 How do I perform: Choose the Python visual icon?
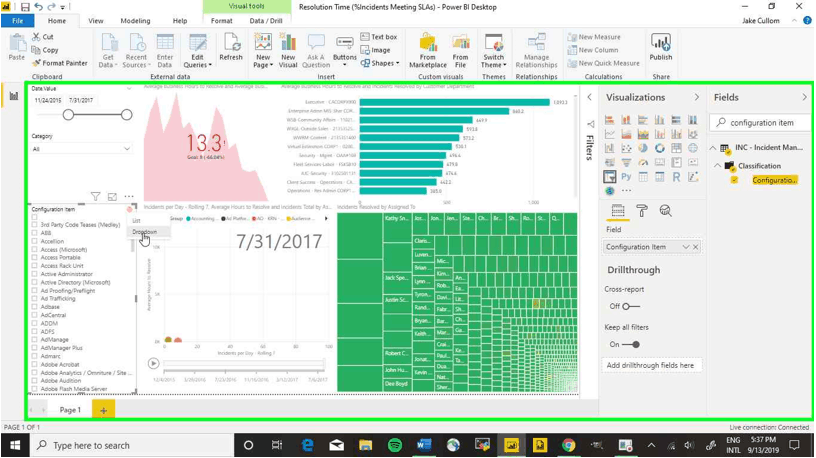(x=626, y=177)
